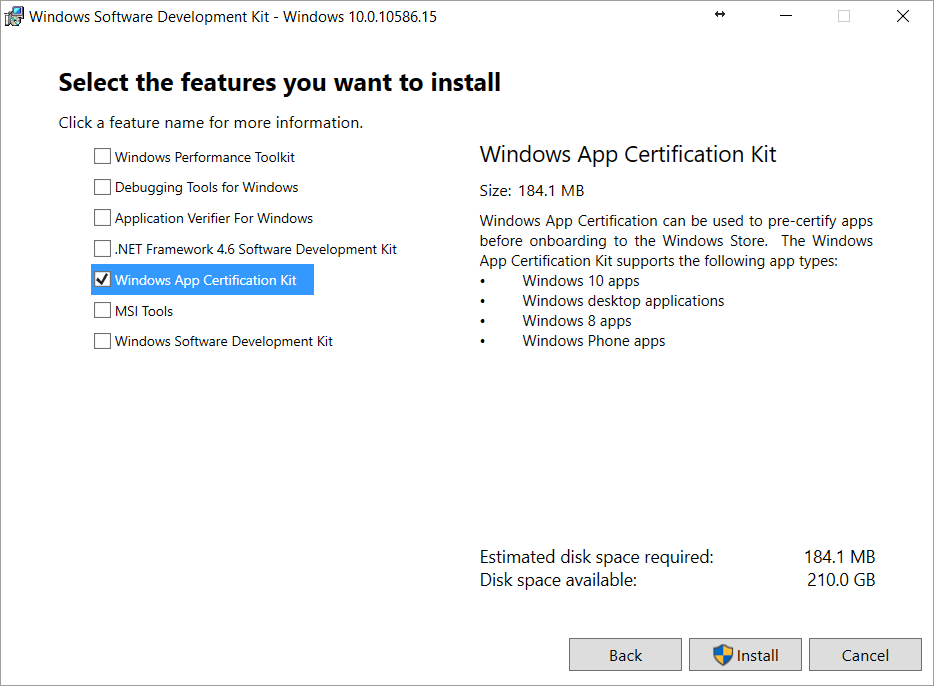Start installation with the Install button

tap(745, 655)
